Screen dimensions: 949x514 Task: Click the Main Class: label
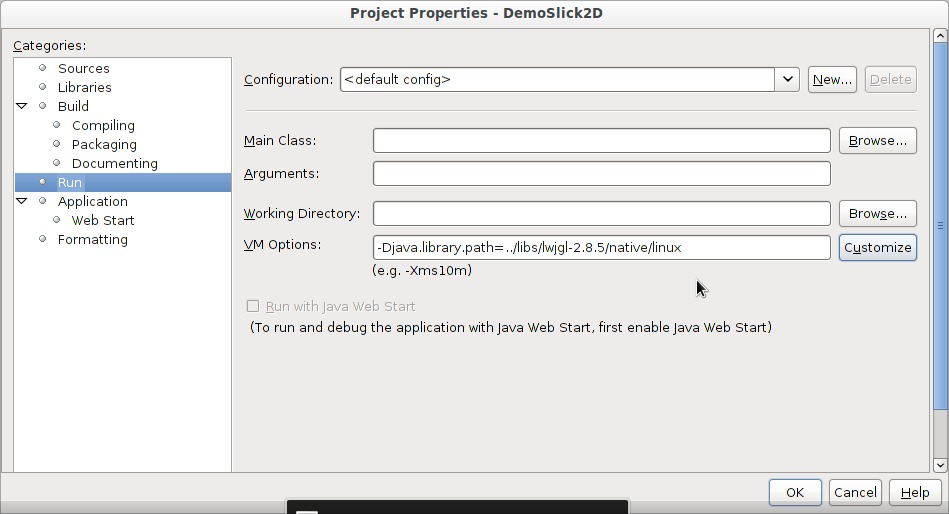click(x=280, y=140)
